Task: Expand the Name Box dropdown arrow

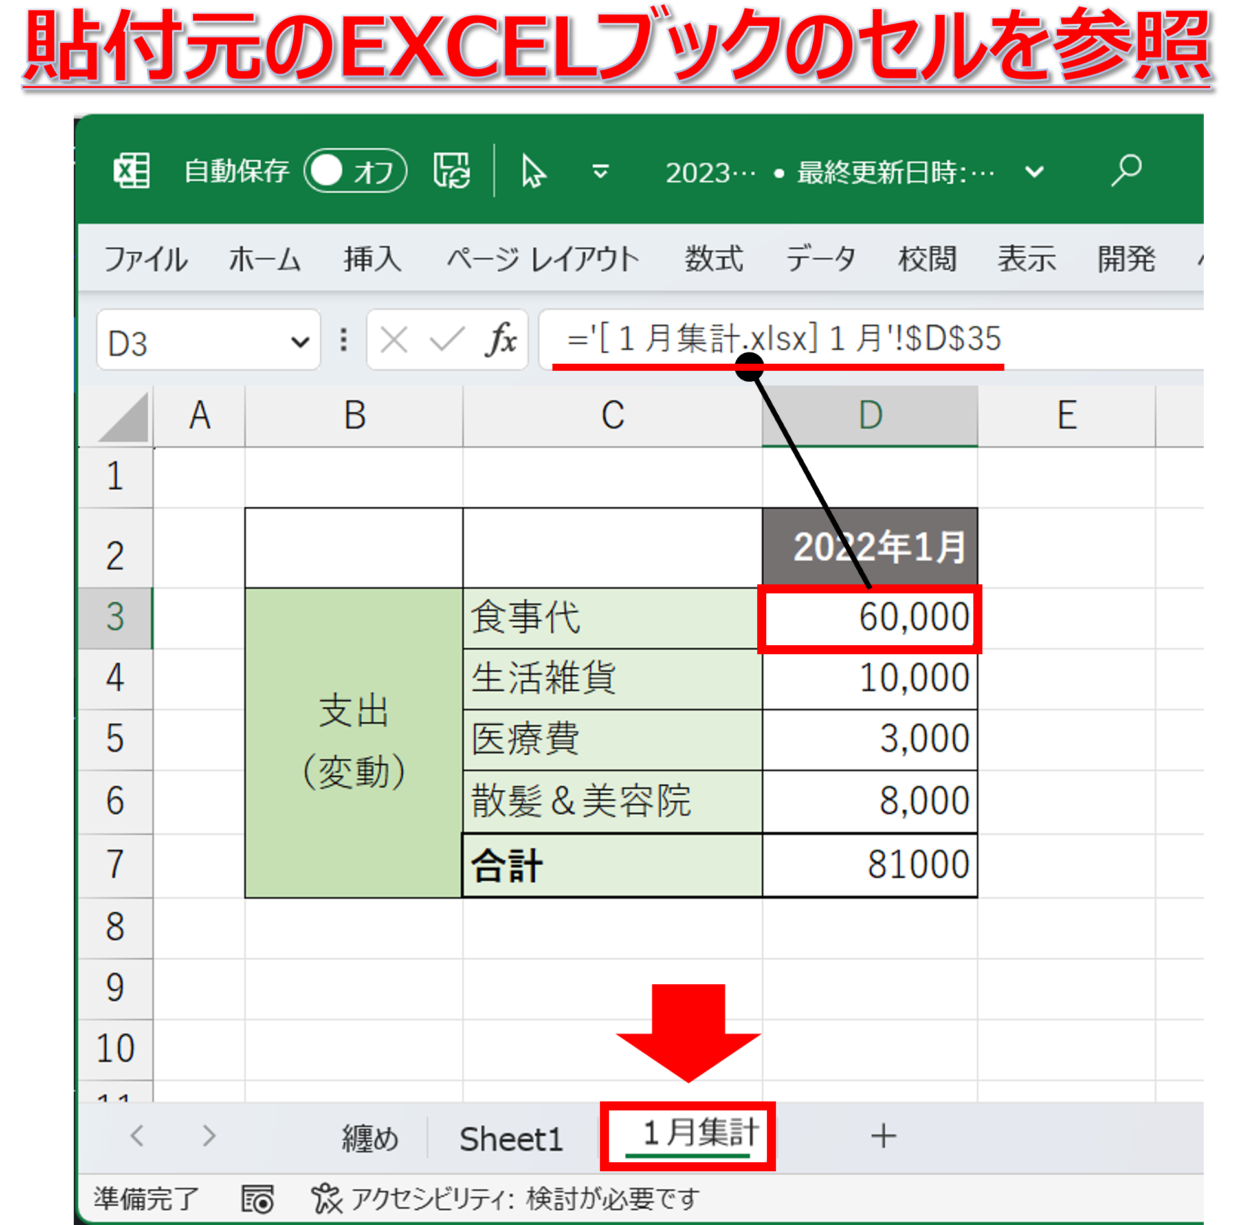Action: click(x=299, y=343)
